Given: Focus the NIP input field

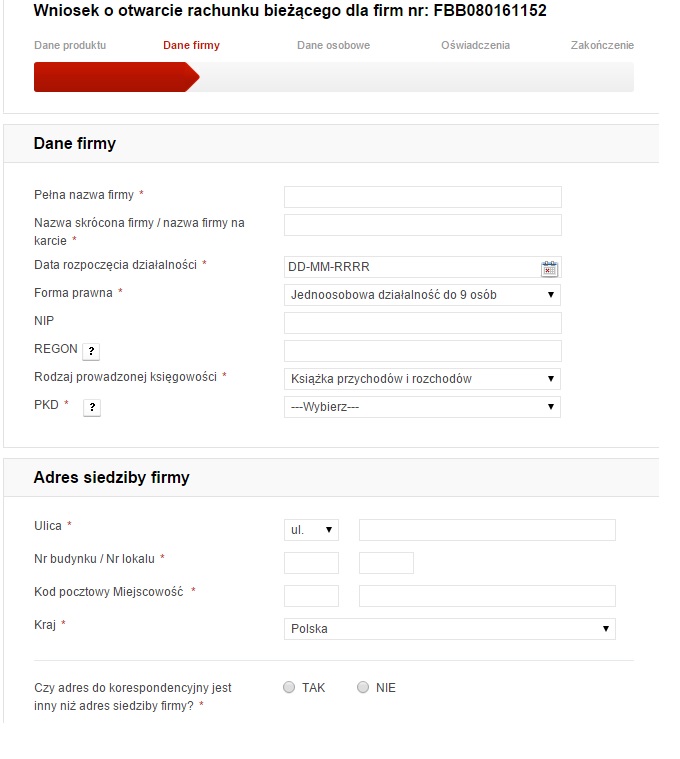Looking at the screenshot, I should coord(423,323).
